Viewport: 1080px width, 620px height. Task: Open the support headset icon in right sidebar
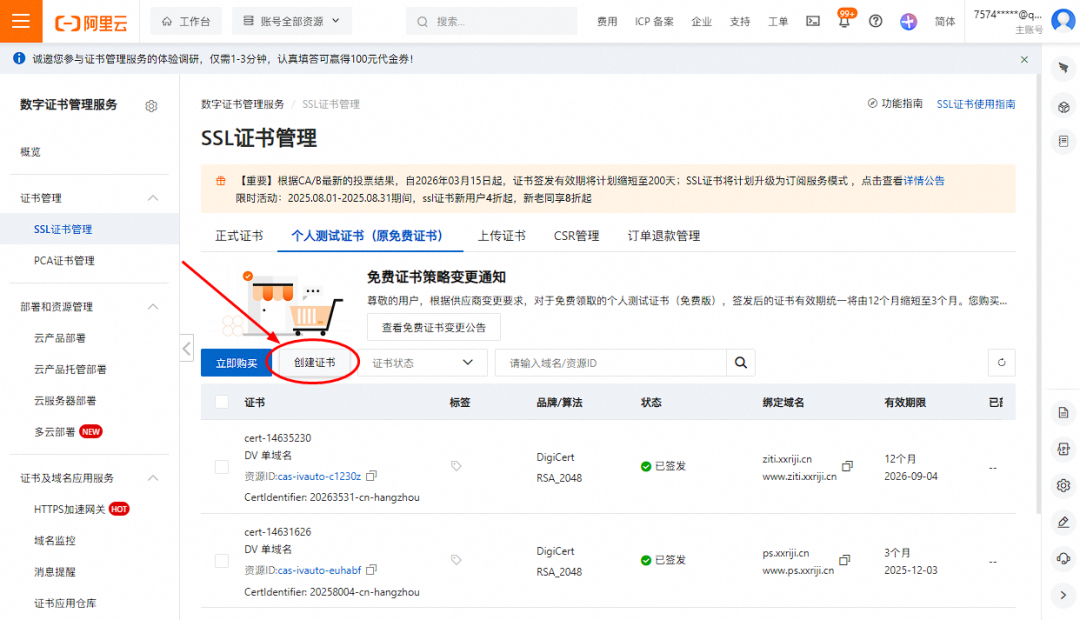pos(1062,558)
